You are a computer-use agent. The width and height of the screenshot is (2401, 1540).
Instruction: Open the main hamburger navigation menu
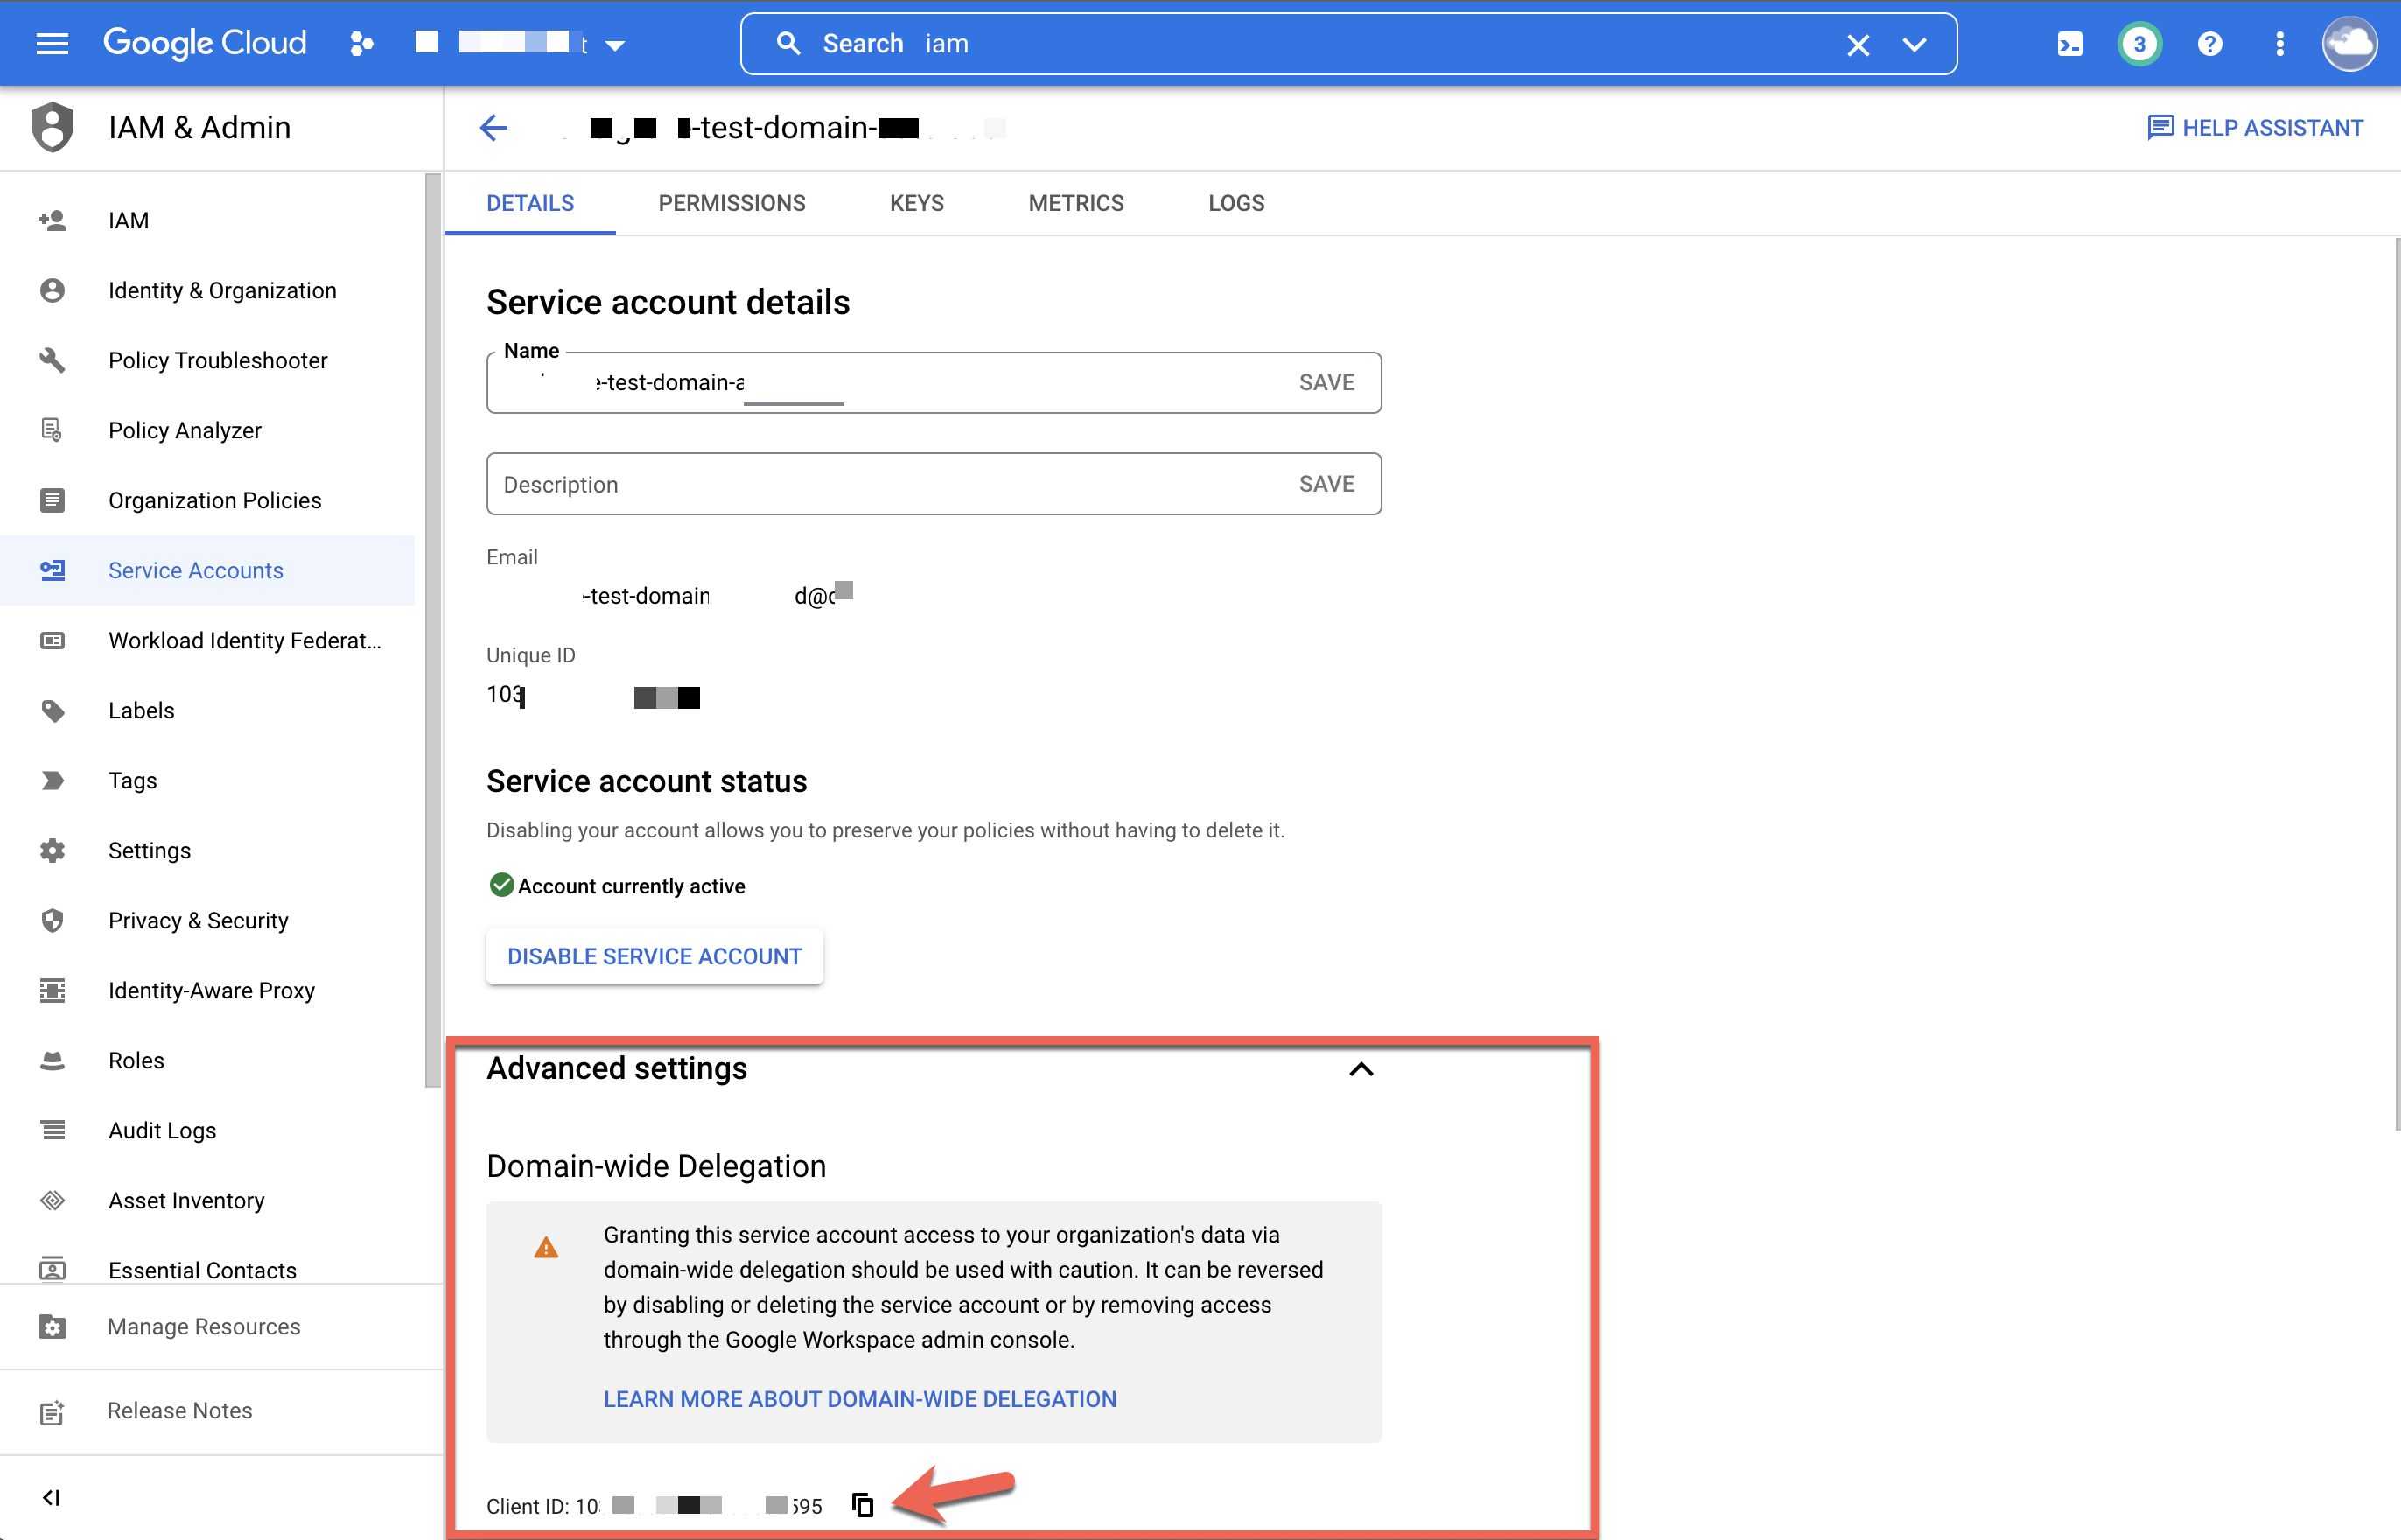tap(52, 43)
